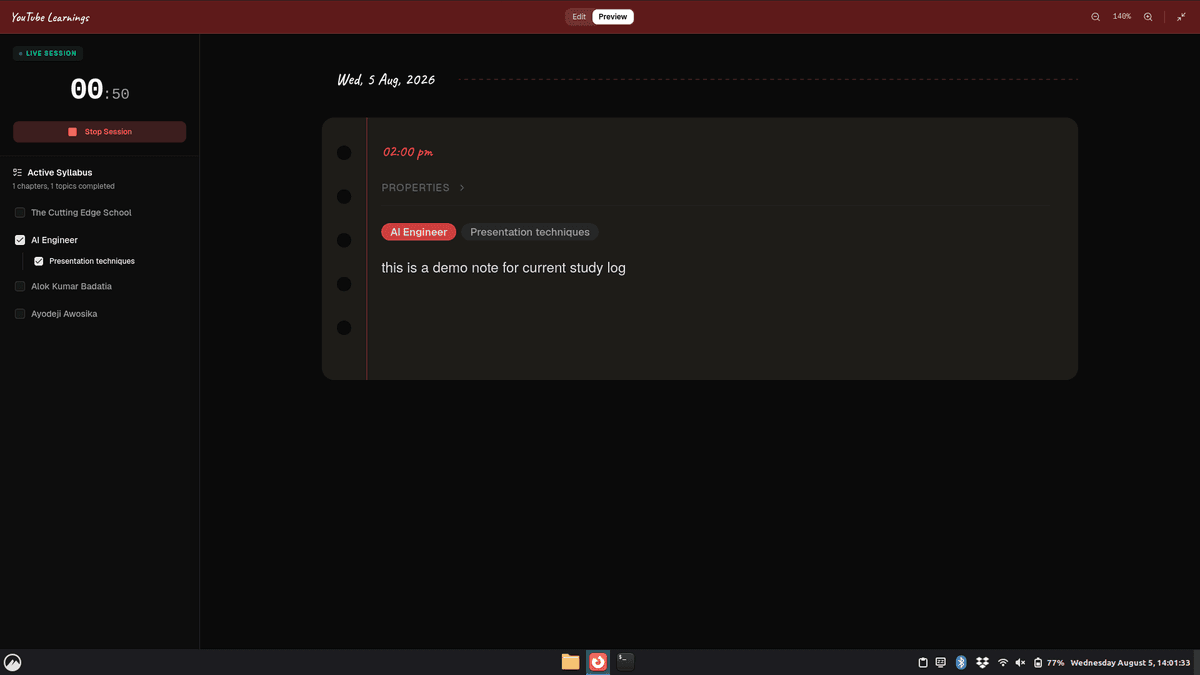Click the red AI Engineer tag
This screenshot has width=1200, height=675.
[418, 232]
